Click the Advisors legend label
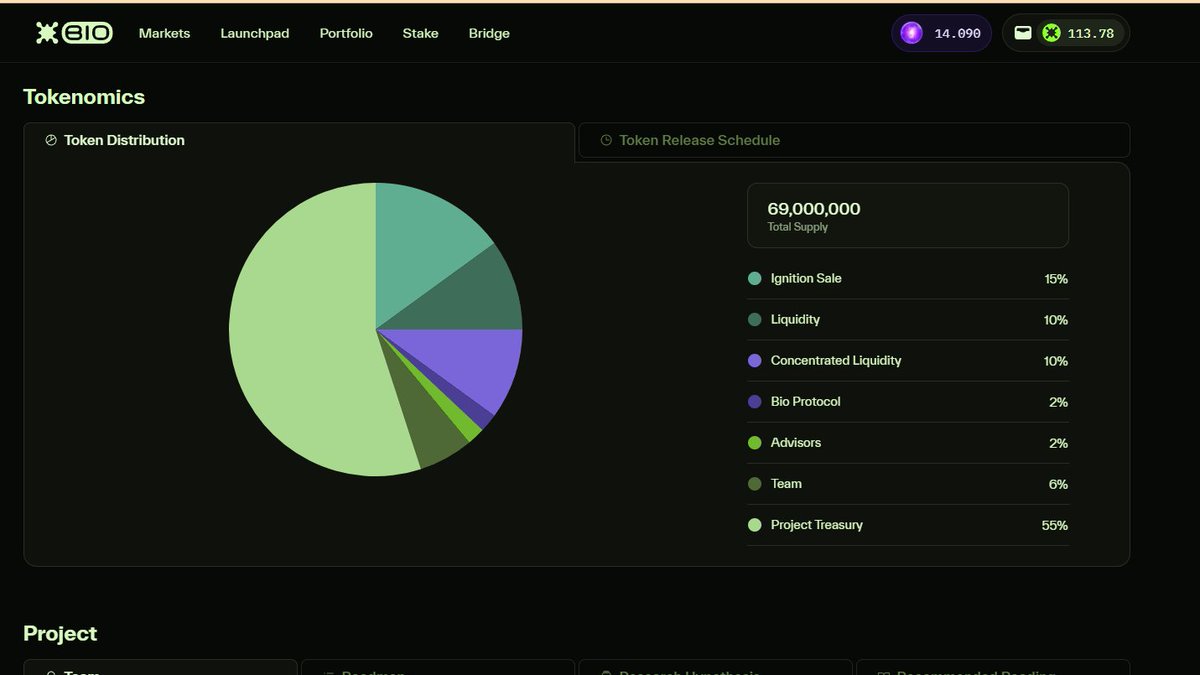Screen dimensions: 1200x675 [796, 443]
